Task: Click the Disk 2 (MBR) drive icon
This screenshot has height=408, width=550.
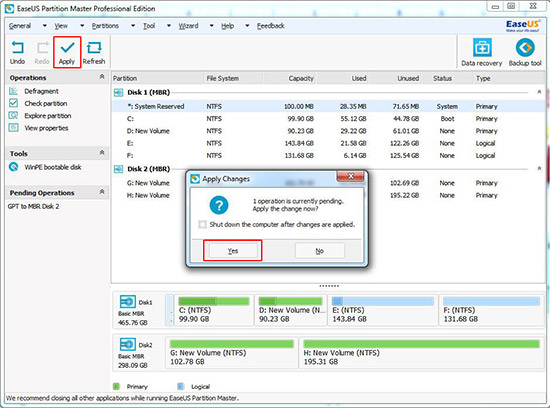Action: 119,169
